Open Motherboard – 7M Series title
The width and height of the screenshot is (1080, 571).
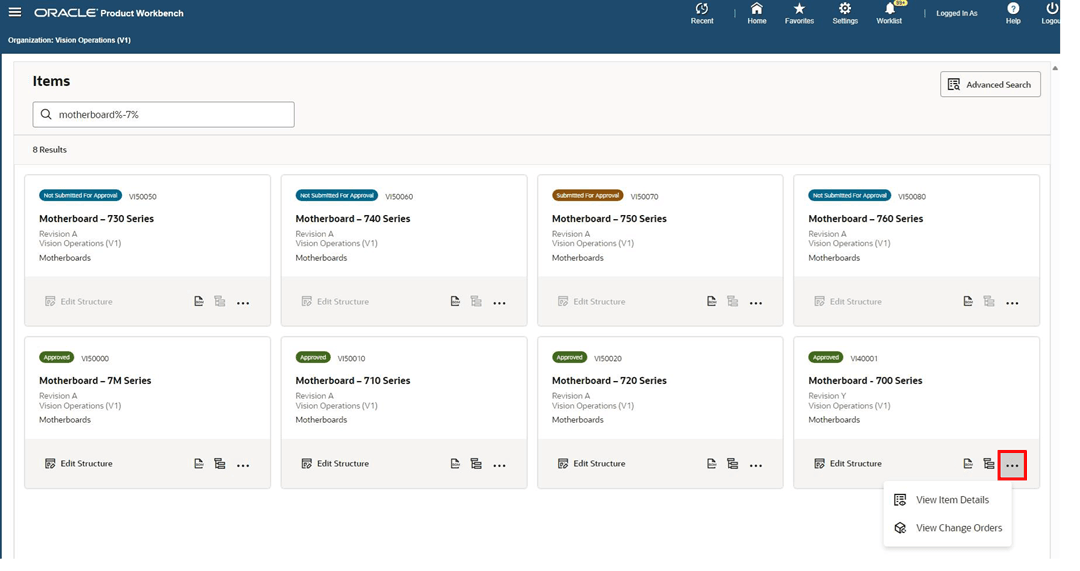coord(95,380)
